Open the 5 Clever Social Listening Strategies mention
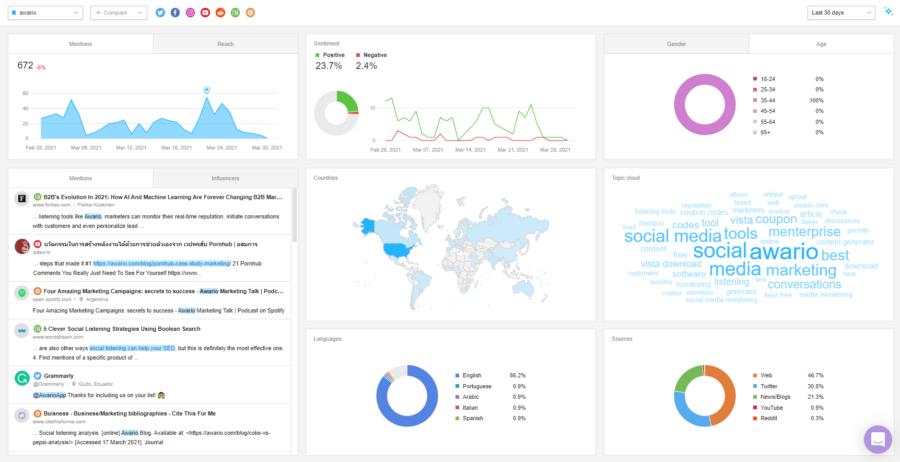Screen dimensions: 900x462 122,329
